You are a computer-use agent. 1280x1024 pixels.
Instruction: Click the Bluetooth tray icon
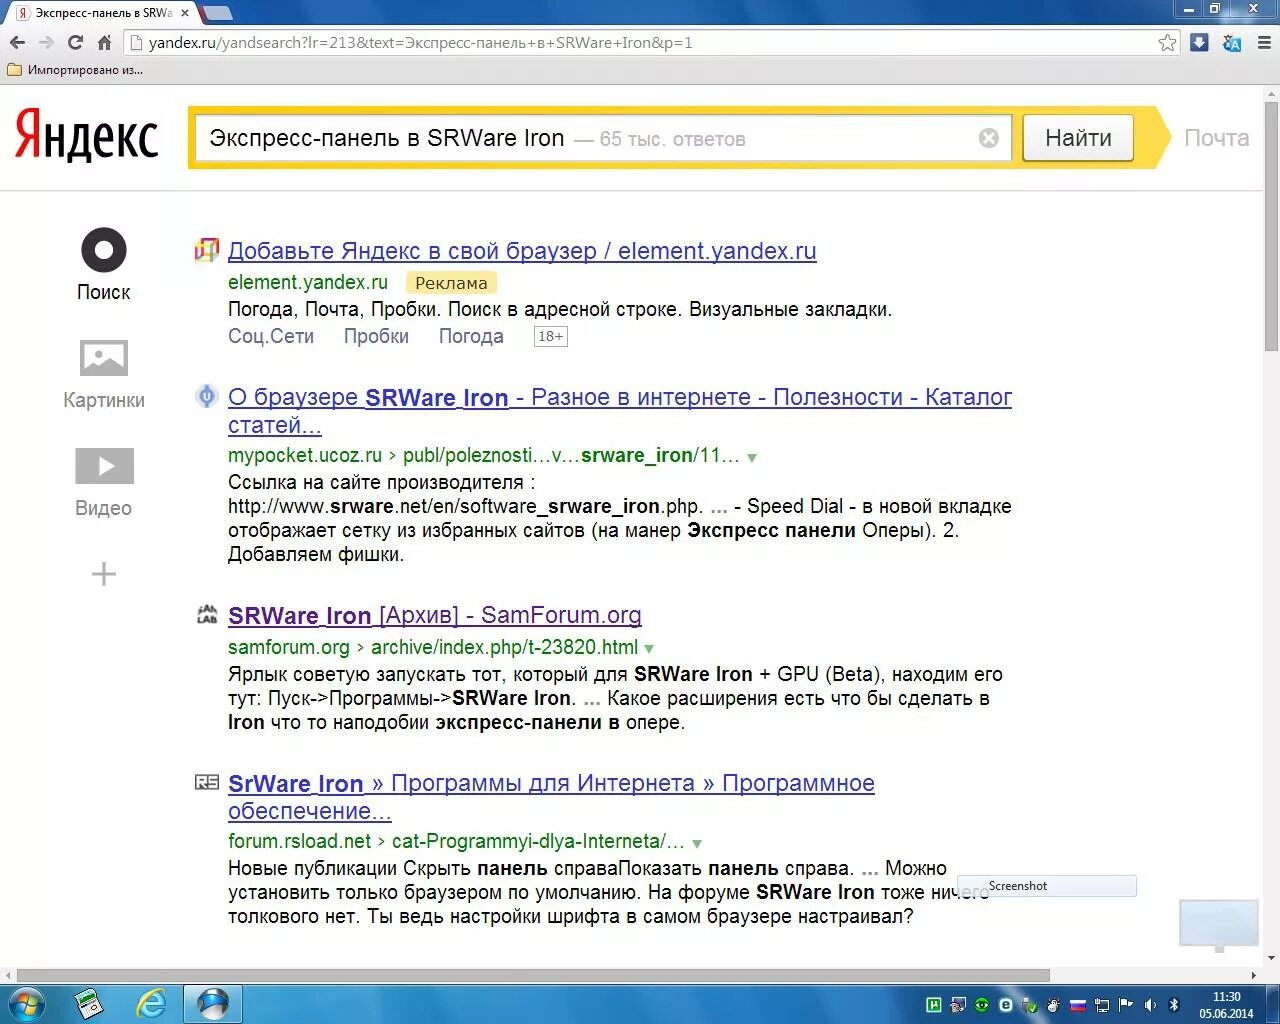point(1174,1005)
